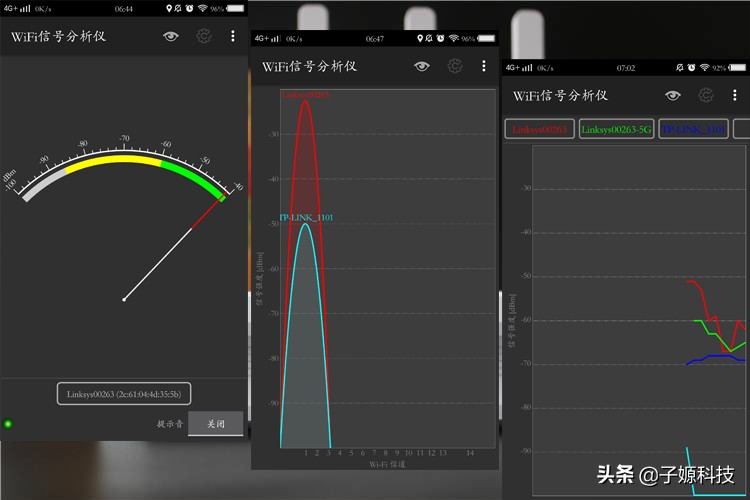This screenshot has height=500, width=750.
Task: Open three-dot menu in right time-graph screen
Action: coord(735,95)
